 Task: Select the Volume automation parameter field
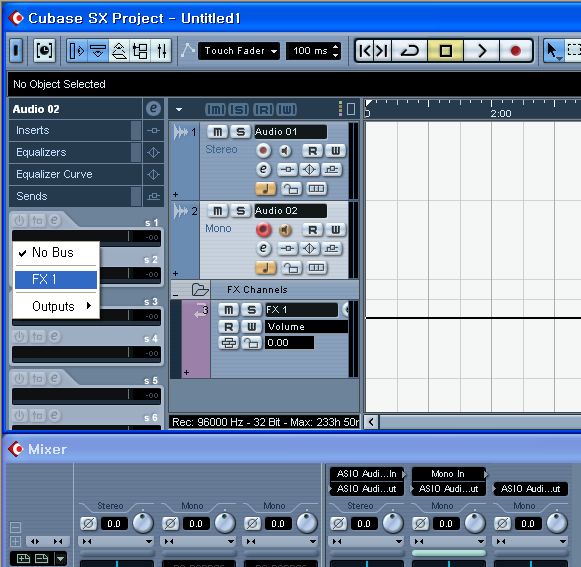coord(306,326)
